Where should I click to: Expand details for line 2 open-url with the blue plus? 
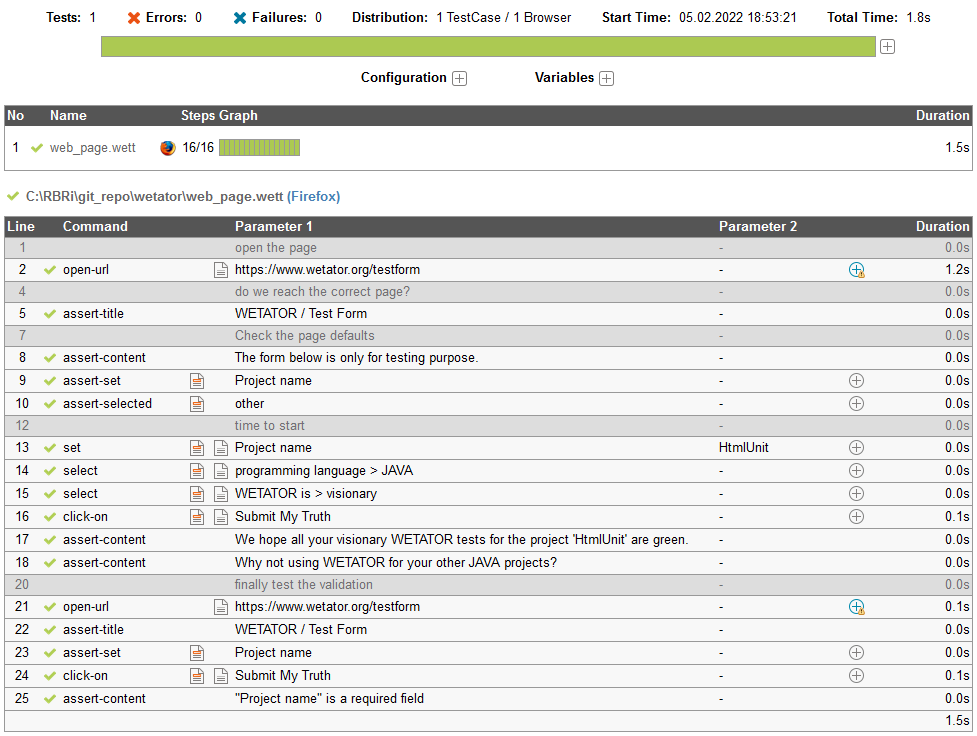click(856, 270)
